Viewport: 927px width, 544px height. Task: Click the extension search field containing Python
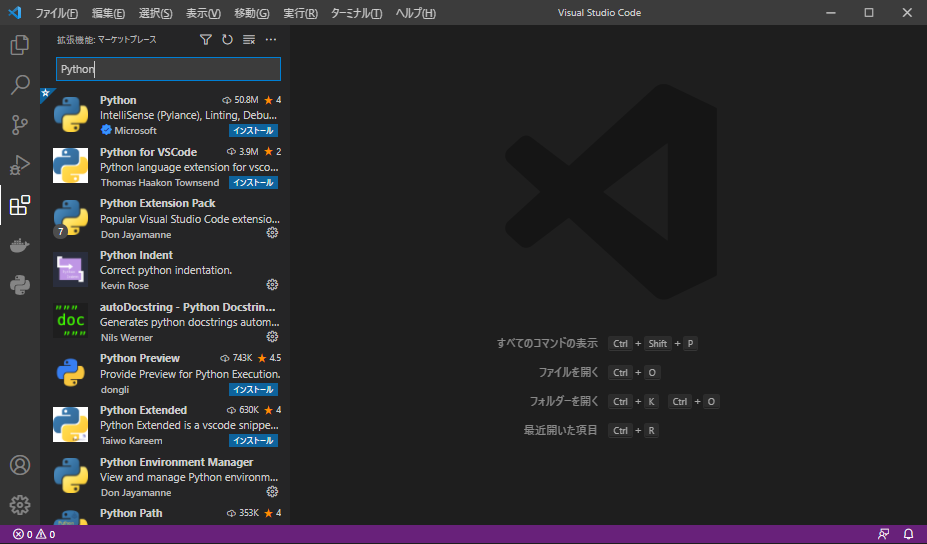pos(168,69)
